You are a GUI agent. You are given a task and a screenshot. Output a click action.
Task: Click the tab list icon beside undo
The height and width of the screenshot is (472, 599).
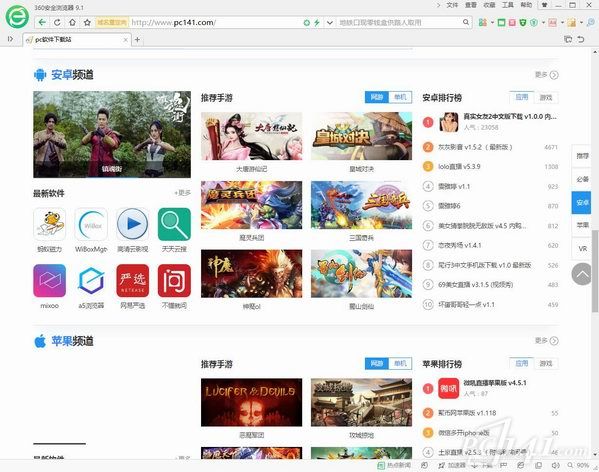[568, 39]
